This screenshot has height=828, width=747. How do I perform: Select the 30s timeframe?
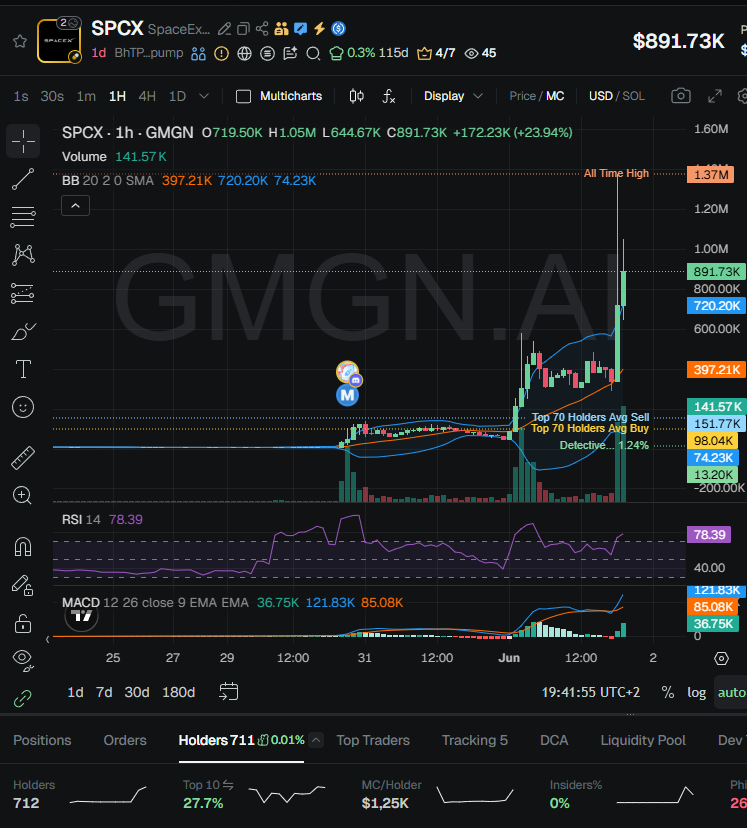(x=52, y=96)
